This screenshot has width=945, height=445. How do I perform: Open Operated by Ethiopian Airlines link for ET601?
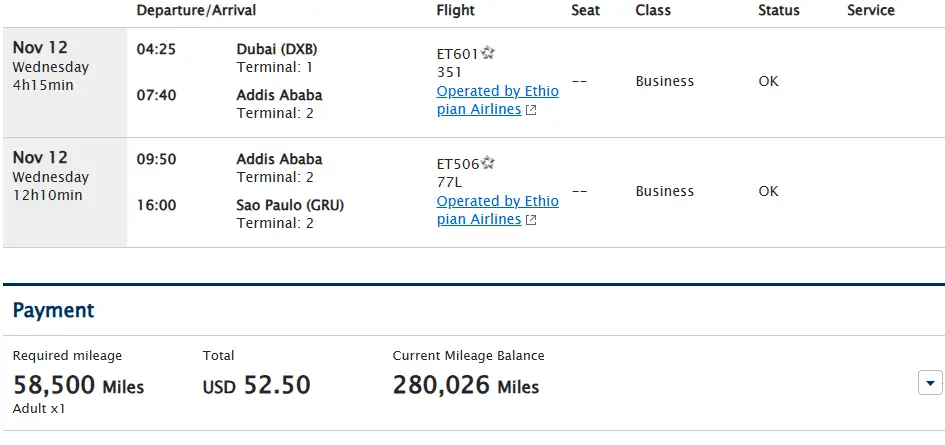tap(497, 91)
